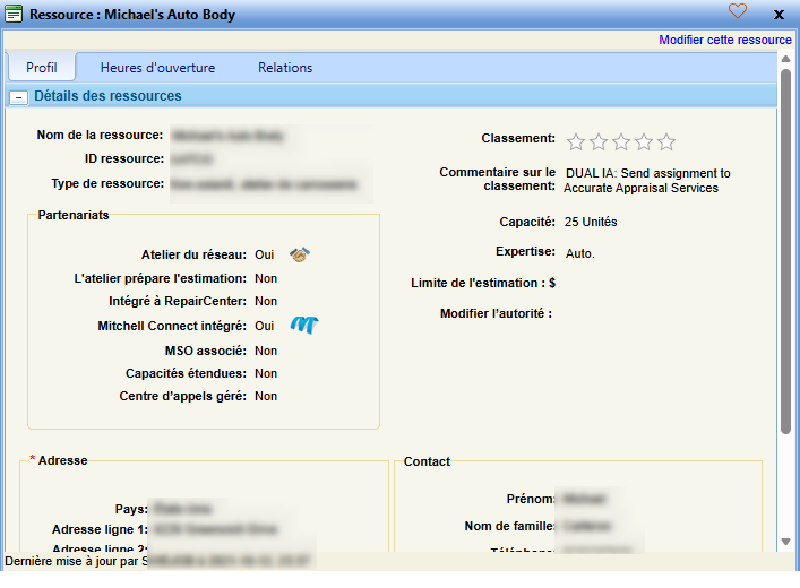800x588 pixels.
Task: Collapse the Détails des ressources section
Action: [17, 97]
